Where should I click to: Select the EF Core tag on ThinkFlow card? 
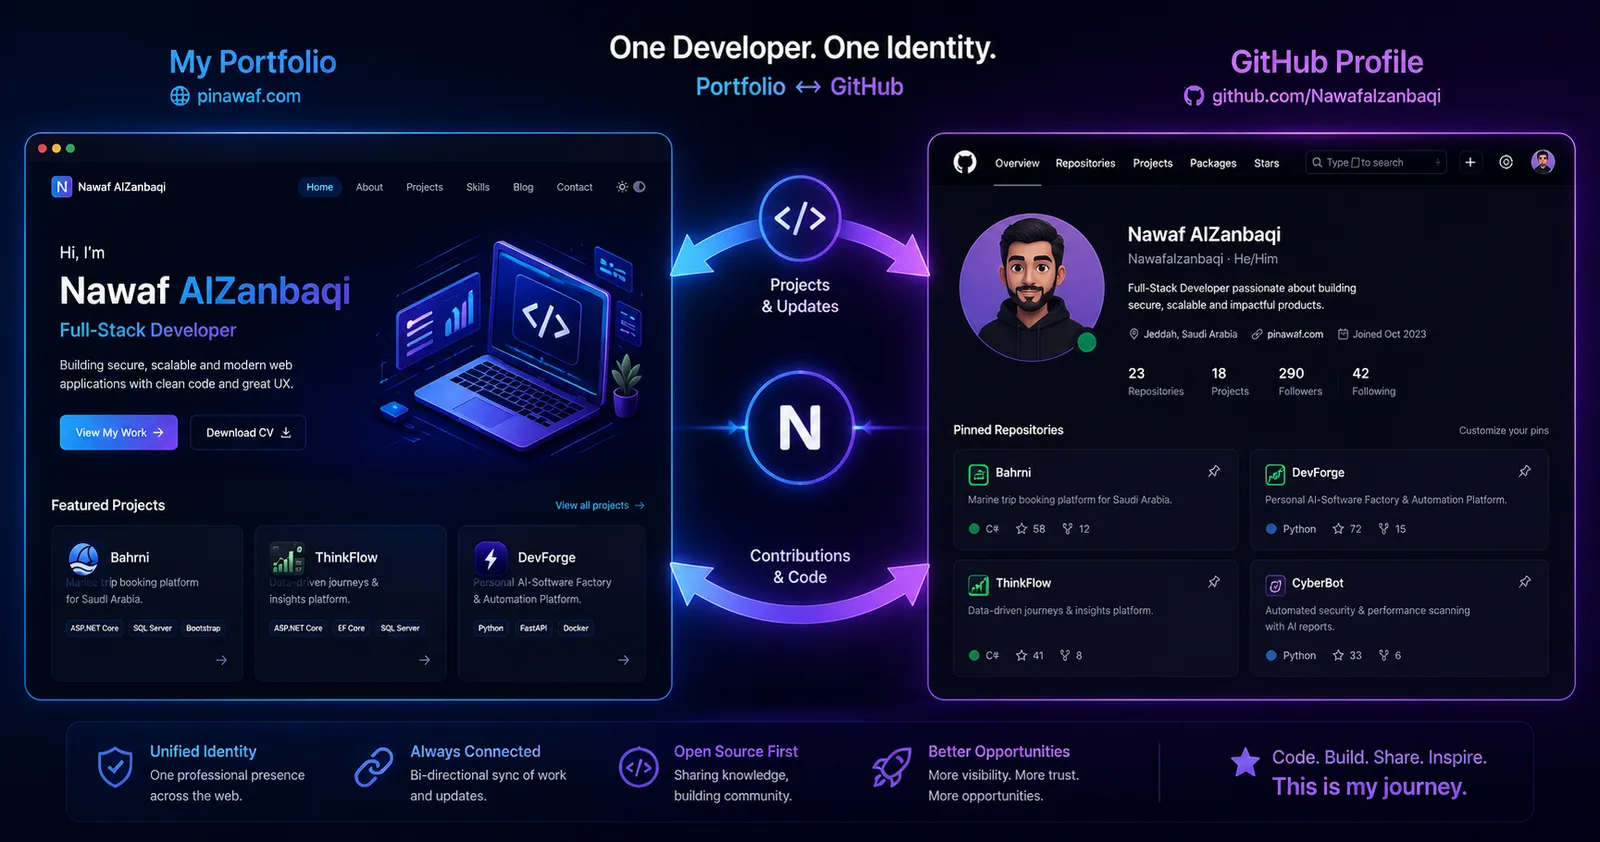(x=351, y=628)
